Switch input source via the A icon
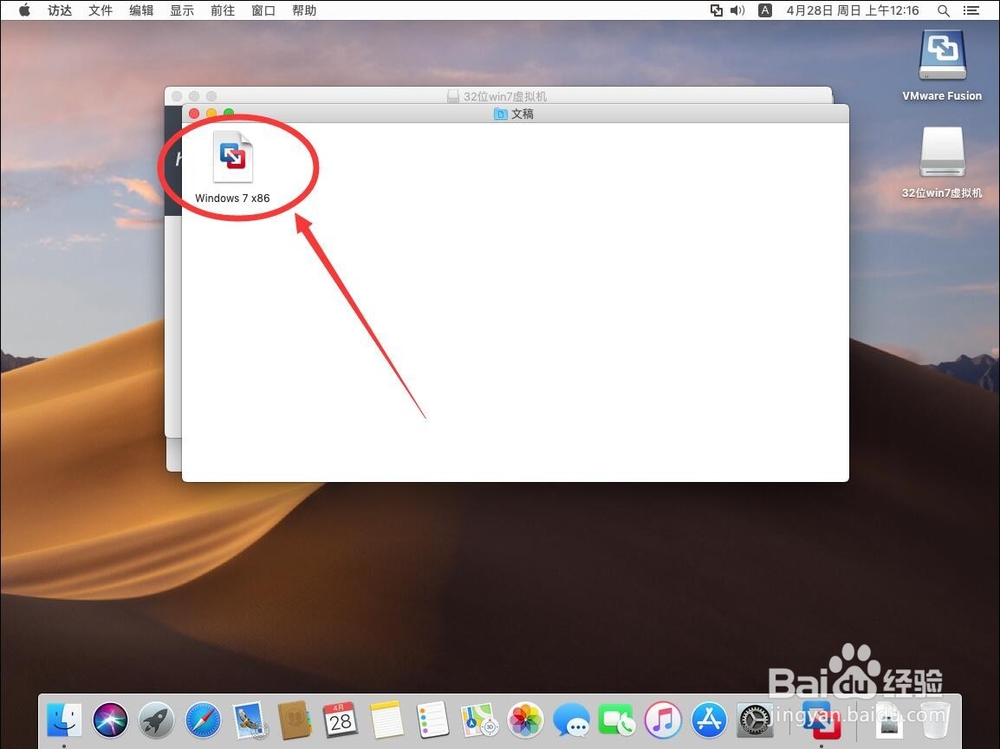The image size is (1000, 749). 765,10
